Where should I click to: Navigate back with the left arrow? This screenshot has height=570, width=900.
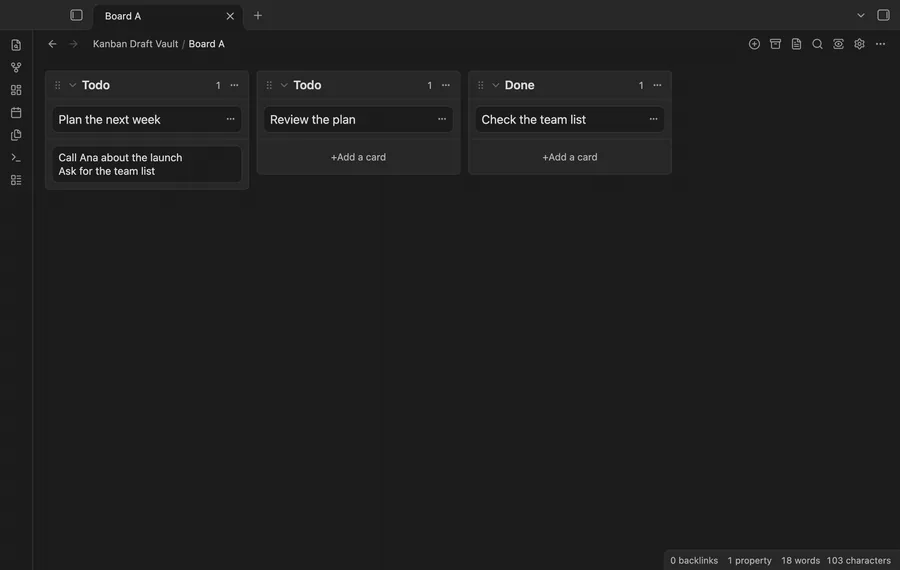tap(52, 44)
